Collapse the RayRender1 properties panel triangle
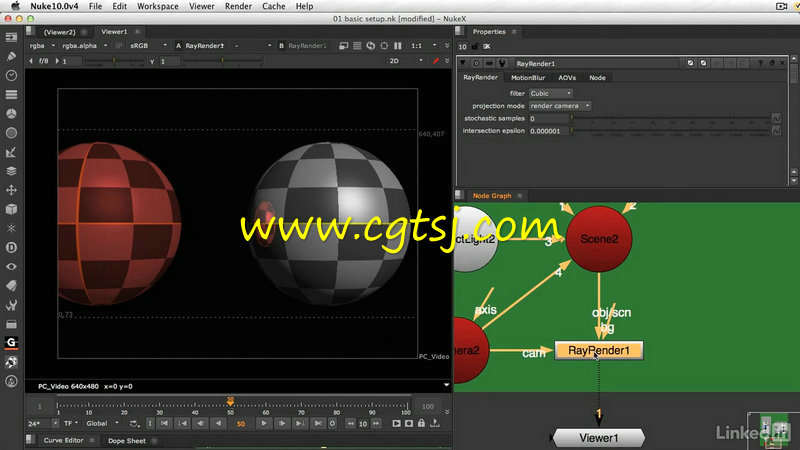This screenshot has width=800, height=450. coord(463,63)
